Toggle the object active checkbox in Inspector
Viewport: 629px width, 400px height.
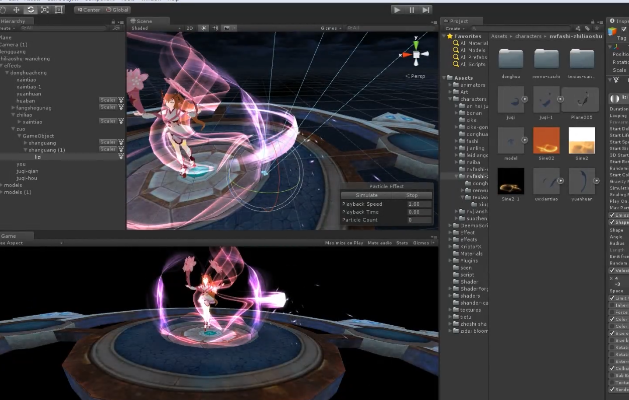623,30
